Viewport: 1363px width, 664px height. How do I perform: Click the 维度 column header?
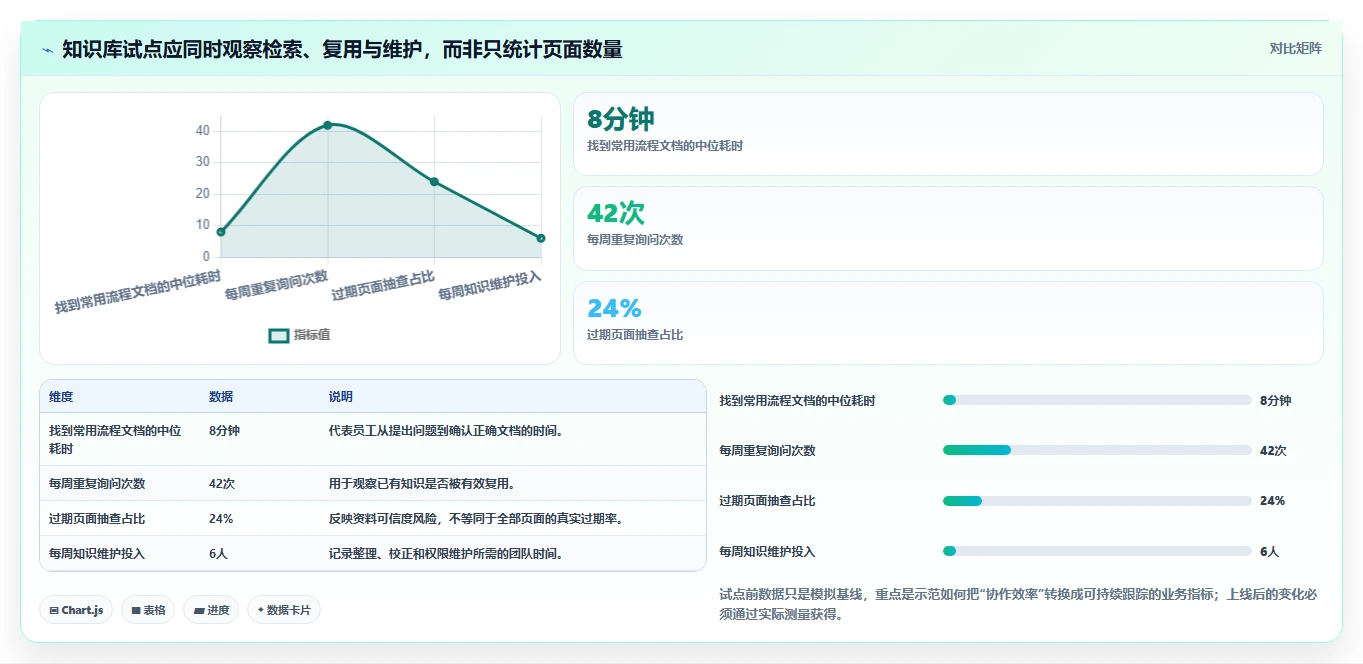61,397
